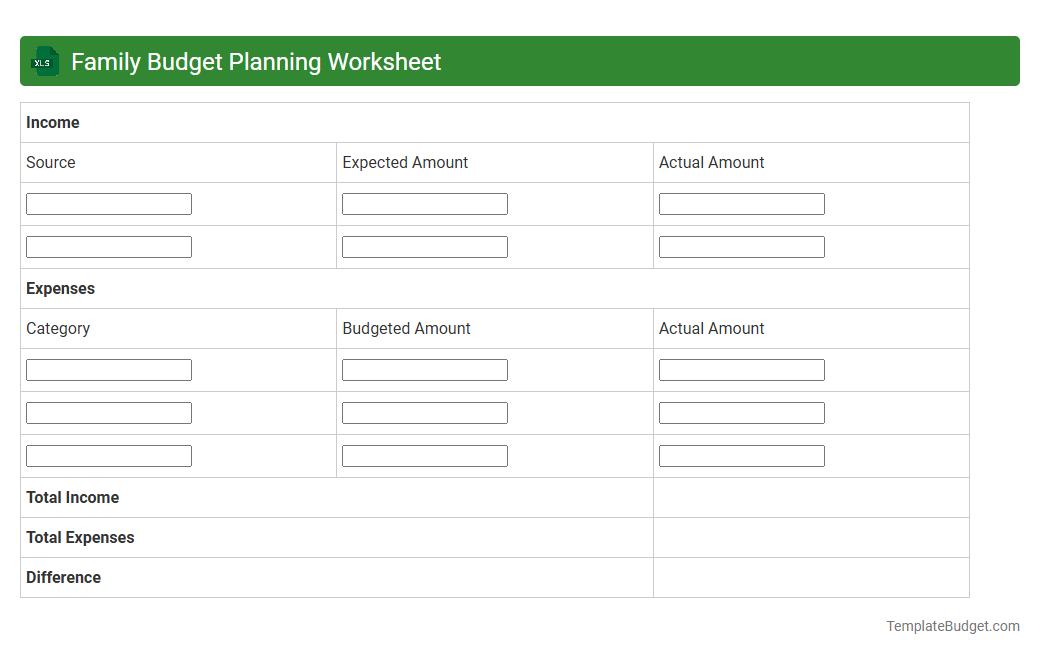Select the first income Source input field
This screenshot has width=1040, height=655.
click(108, 203)
